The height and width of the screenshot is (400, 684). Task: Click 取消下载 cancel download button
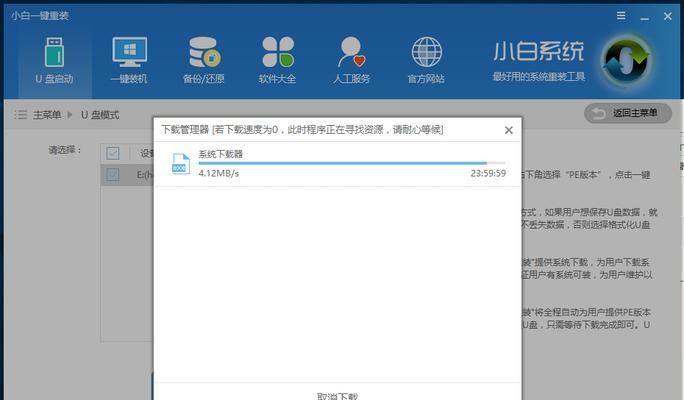(337, 396)
